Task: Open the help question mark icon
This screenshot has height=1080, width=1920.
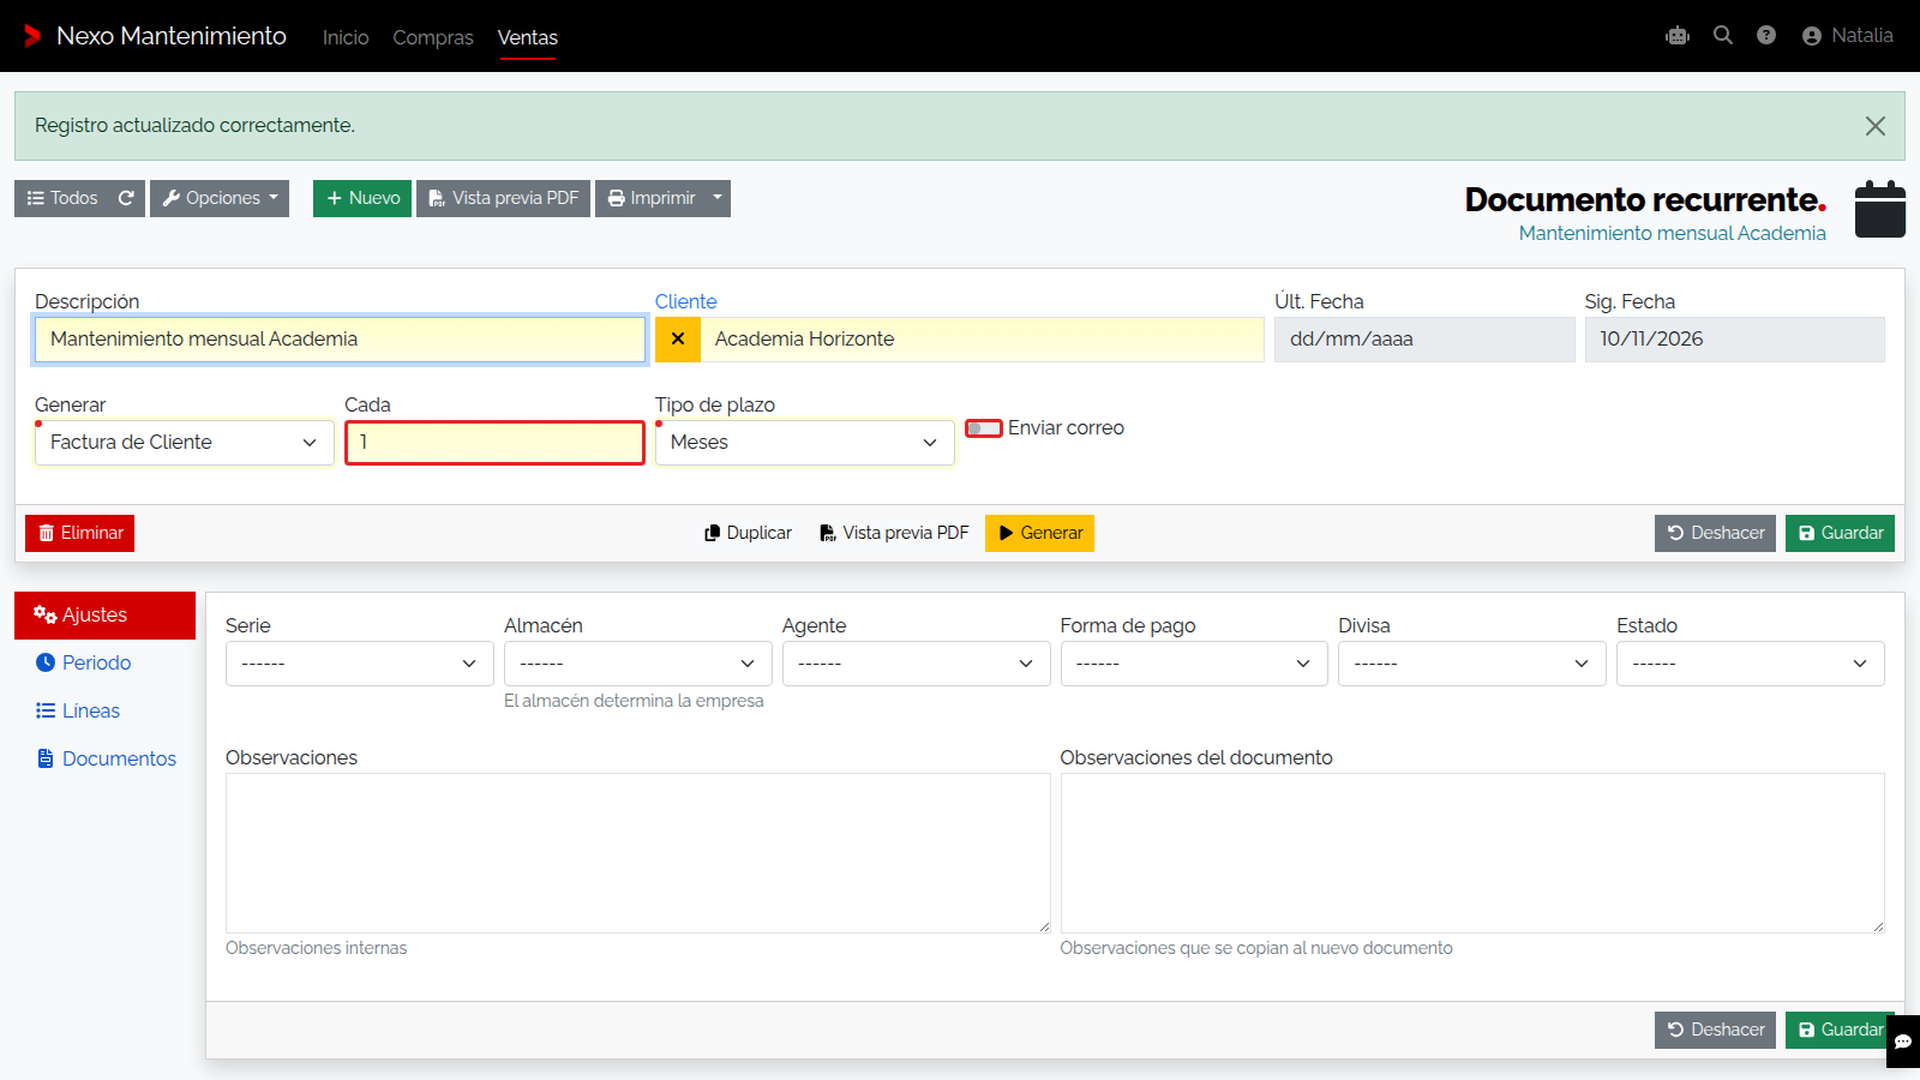Action: [1766, 35]
